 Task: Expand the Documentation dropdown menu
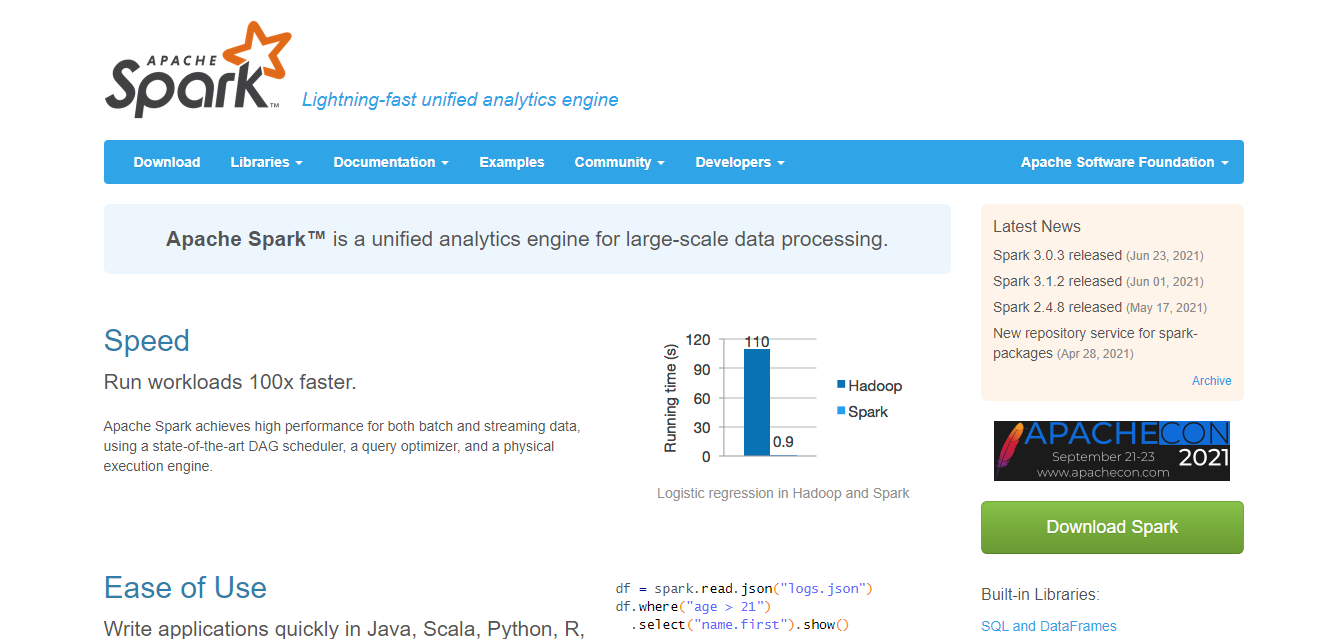tap(390, 162)
